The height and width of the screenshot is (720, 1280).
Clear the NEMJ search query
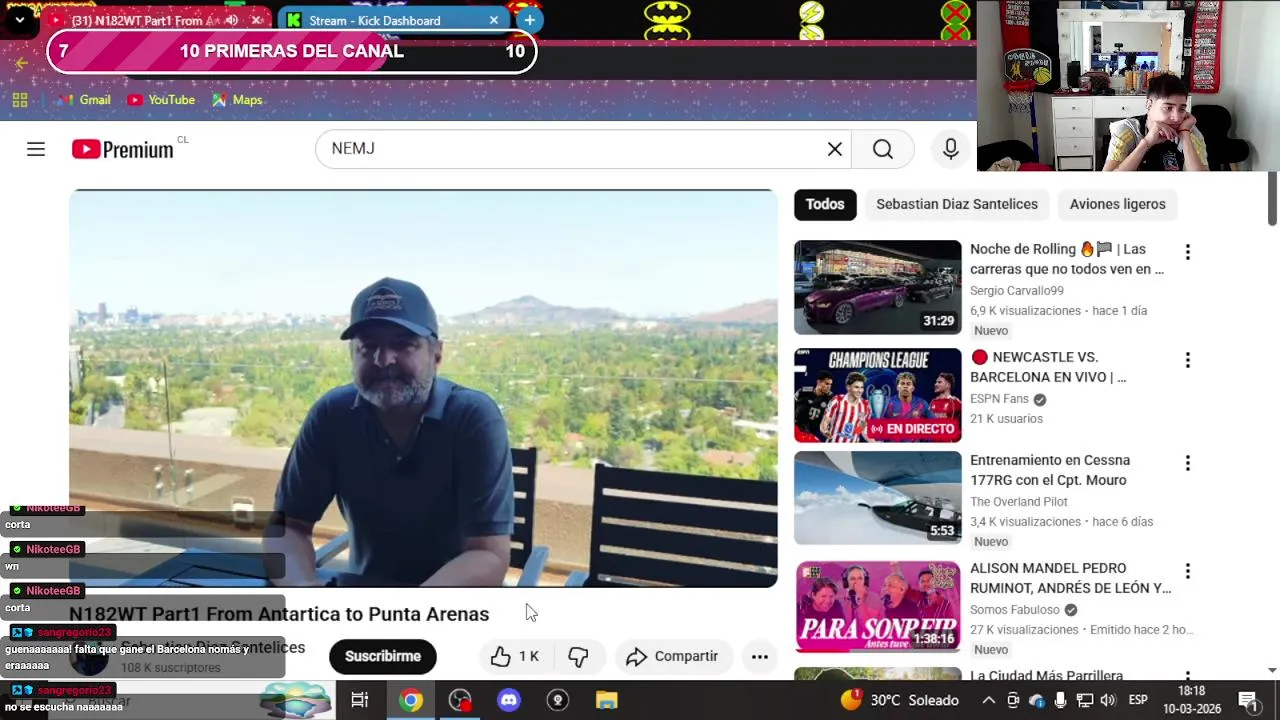pos(834,149)
